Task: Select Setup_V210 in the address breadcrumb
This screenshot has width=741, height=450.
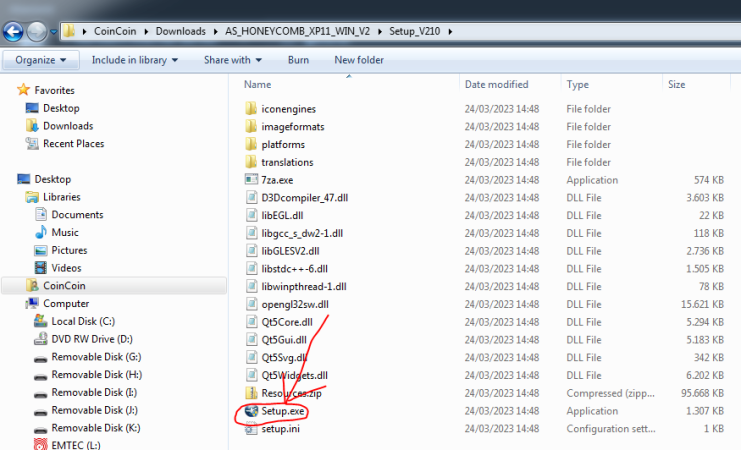Action: click(x=414, y=31)
